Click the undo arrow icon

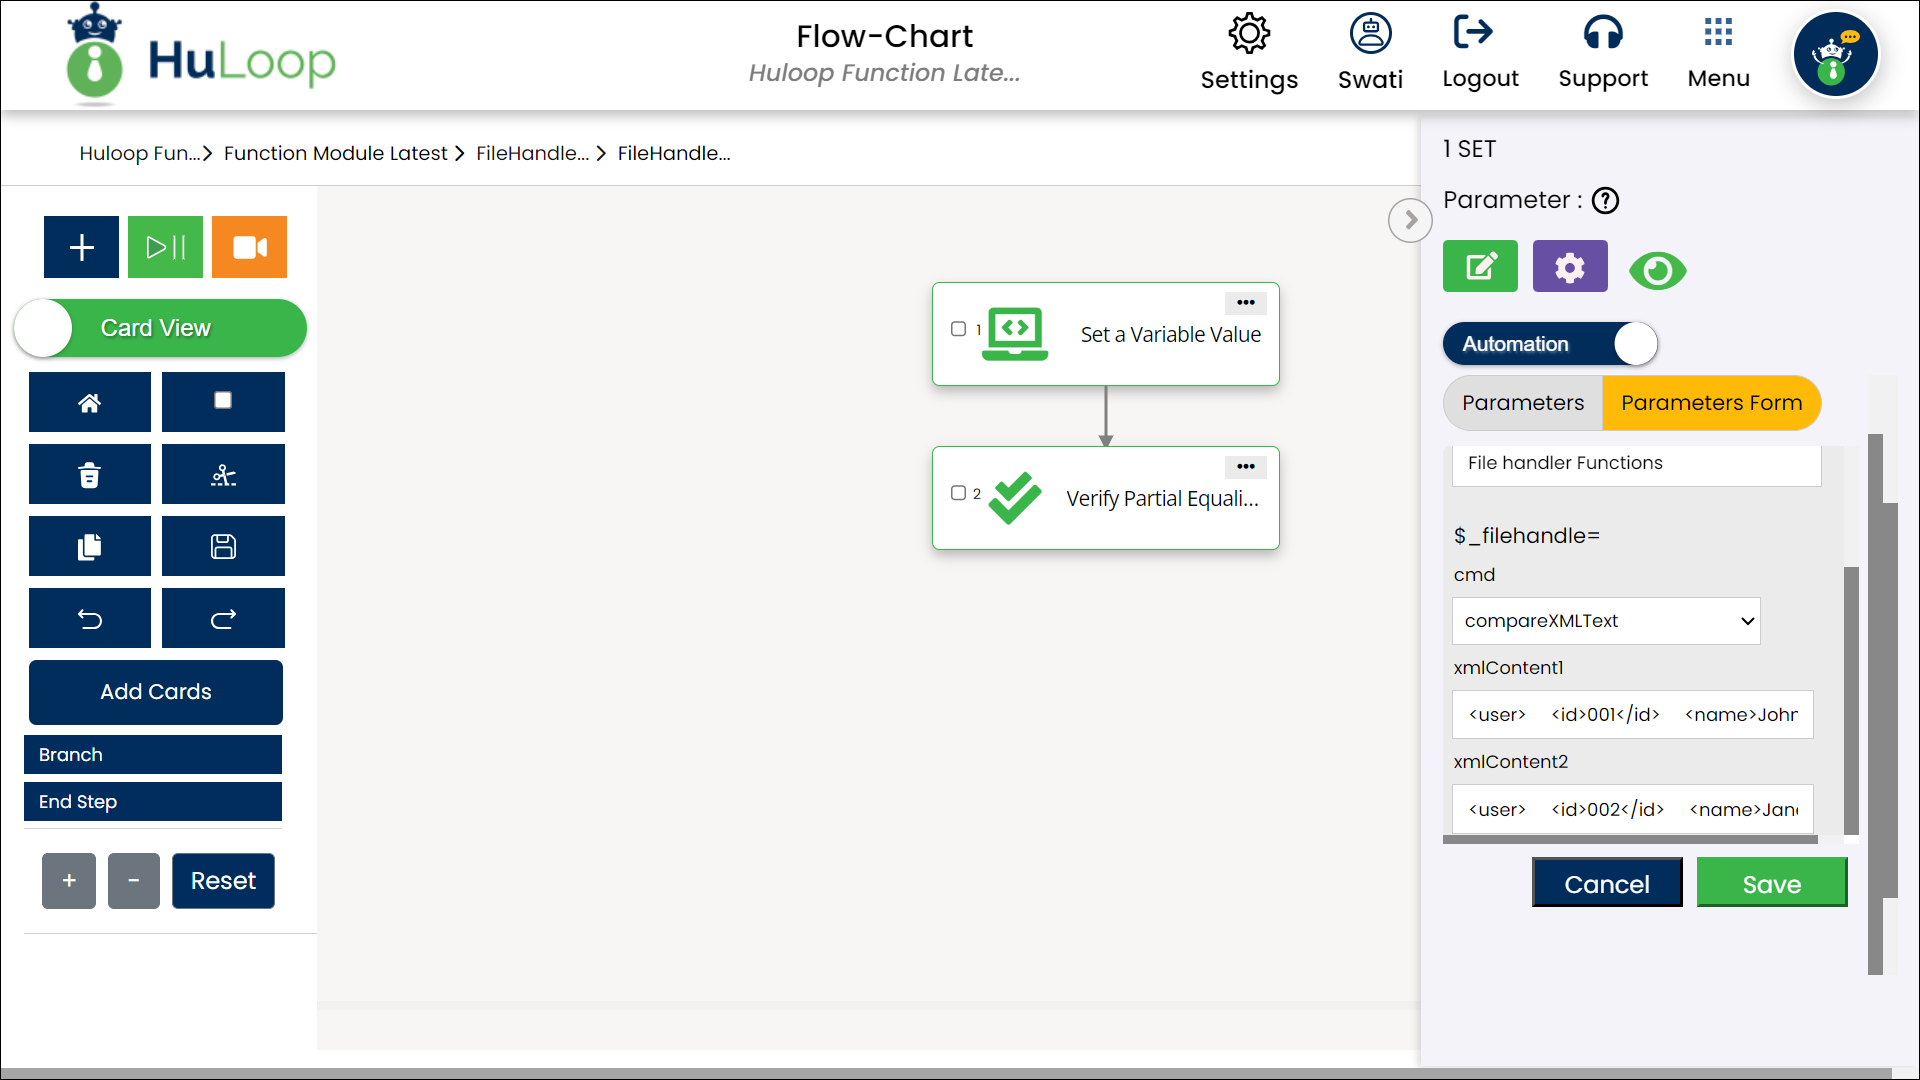(90, 618)
